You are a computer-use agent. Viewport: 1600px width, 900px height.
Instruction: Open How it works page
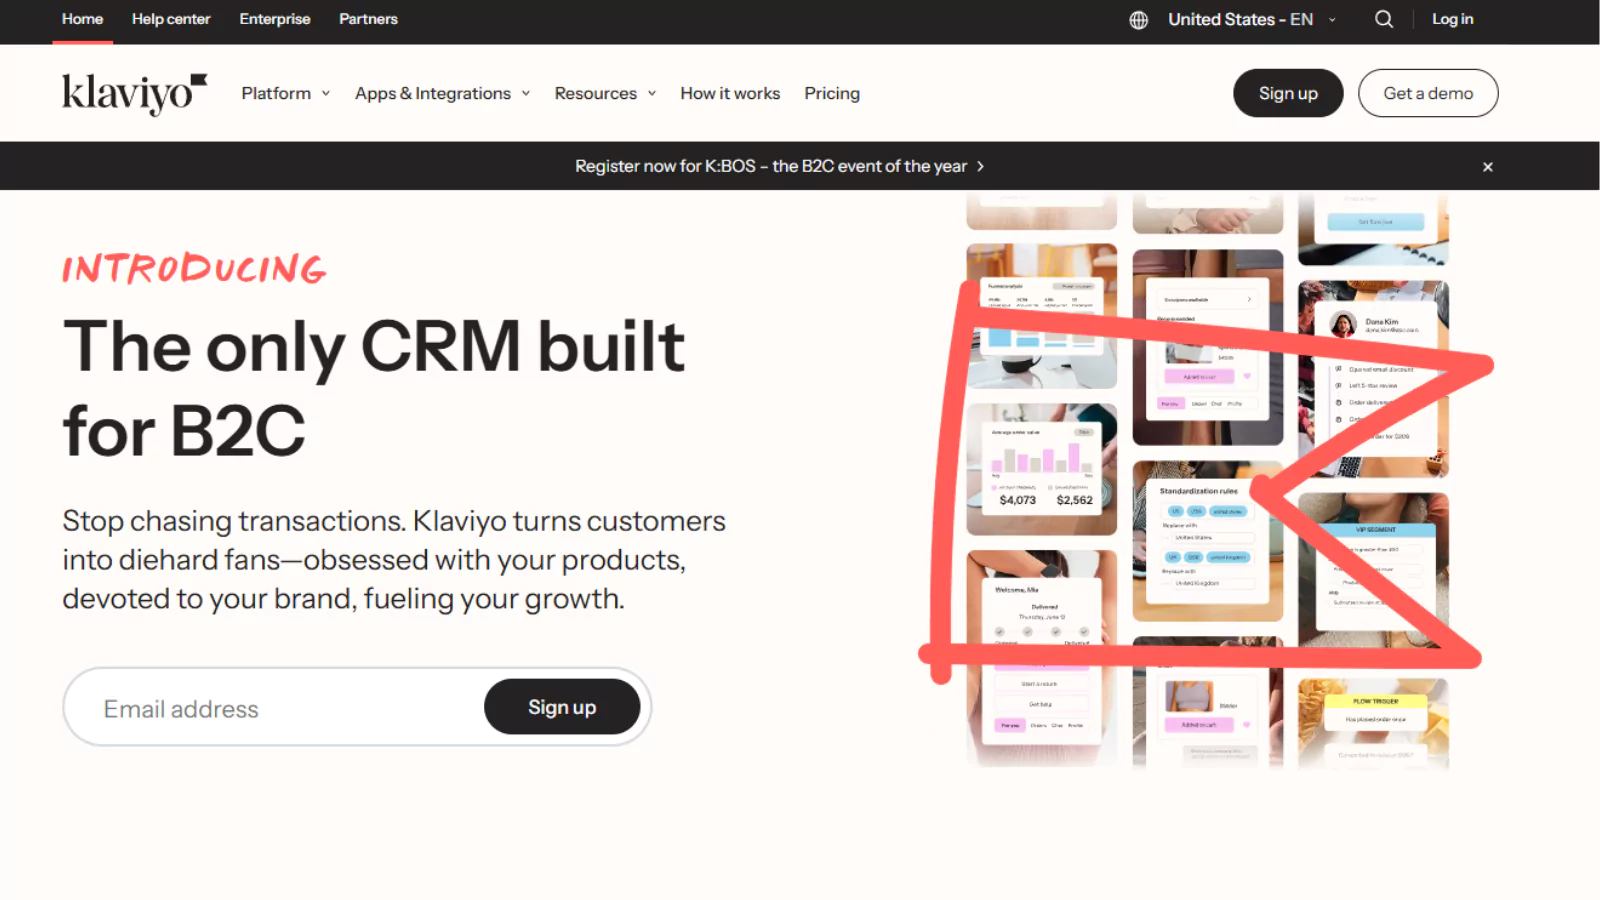(730, 93)
